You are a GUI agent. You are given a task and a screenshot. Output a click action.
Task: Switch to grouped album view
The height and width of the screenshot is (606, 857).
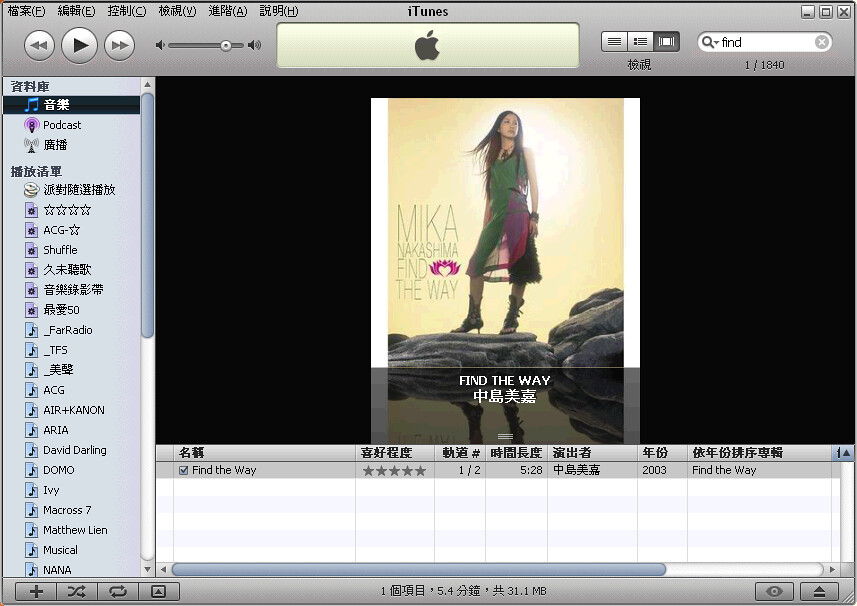640,42
